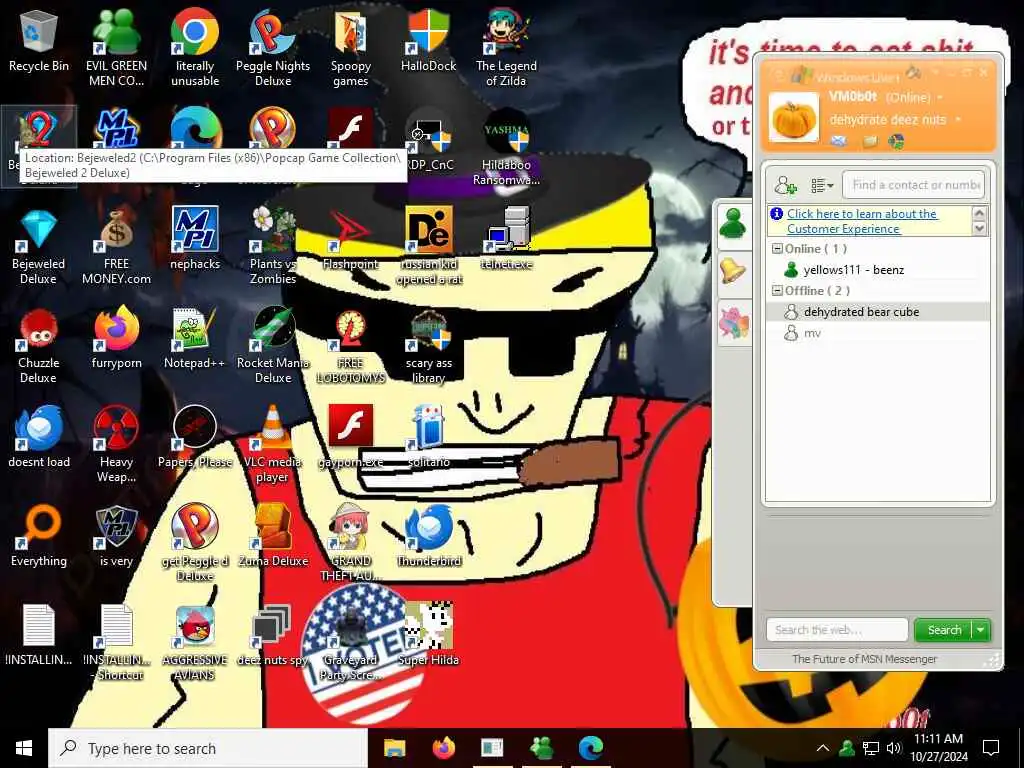The height and width of the screenshot is (768, 1024).
Task: Select the GRAND THEFT AU... desktop icon
Action: click(351, 545)
